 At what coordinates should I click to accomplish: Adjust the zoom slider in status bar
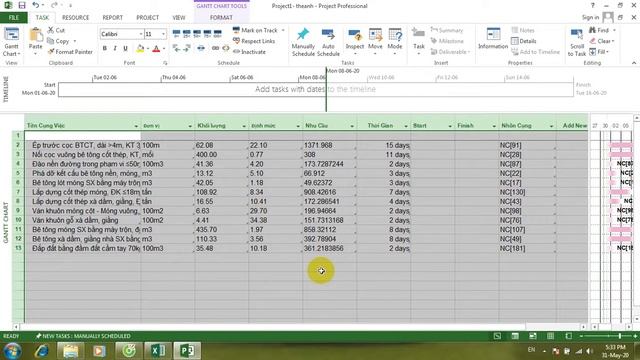619,336
